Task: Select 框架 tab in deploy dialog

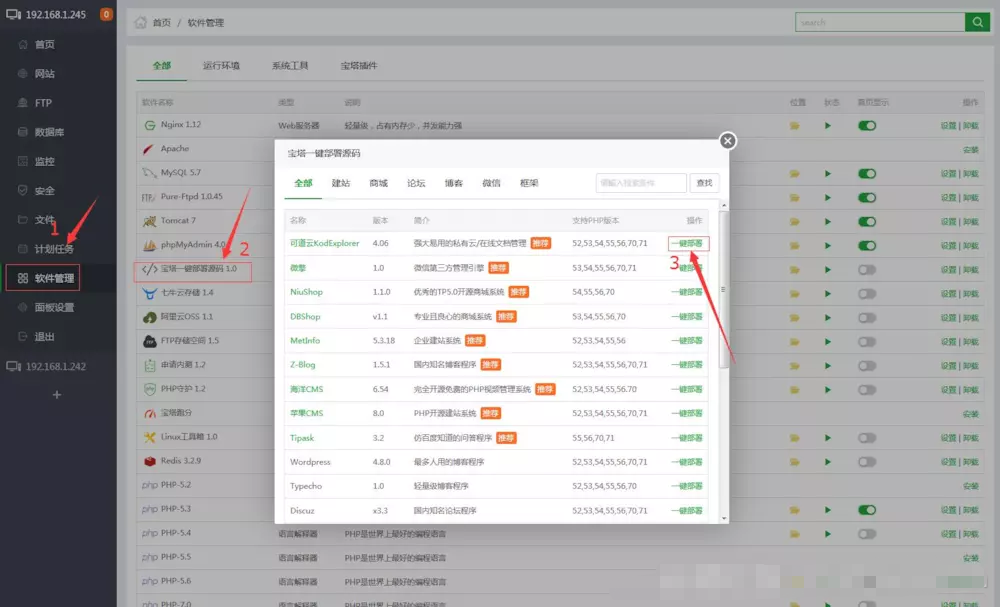Action: [529, 183]
